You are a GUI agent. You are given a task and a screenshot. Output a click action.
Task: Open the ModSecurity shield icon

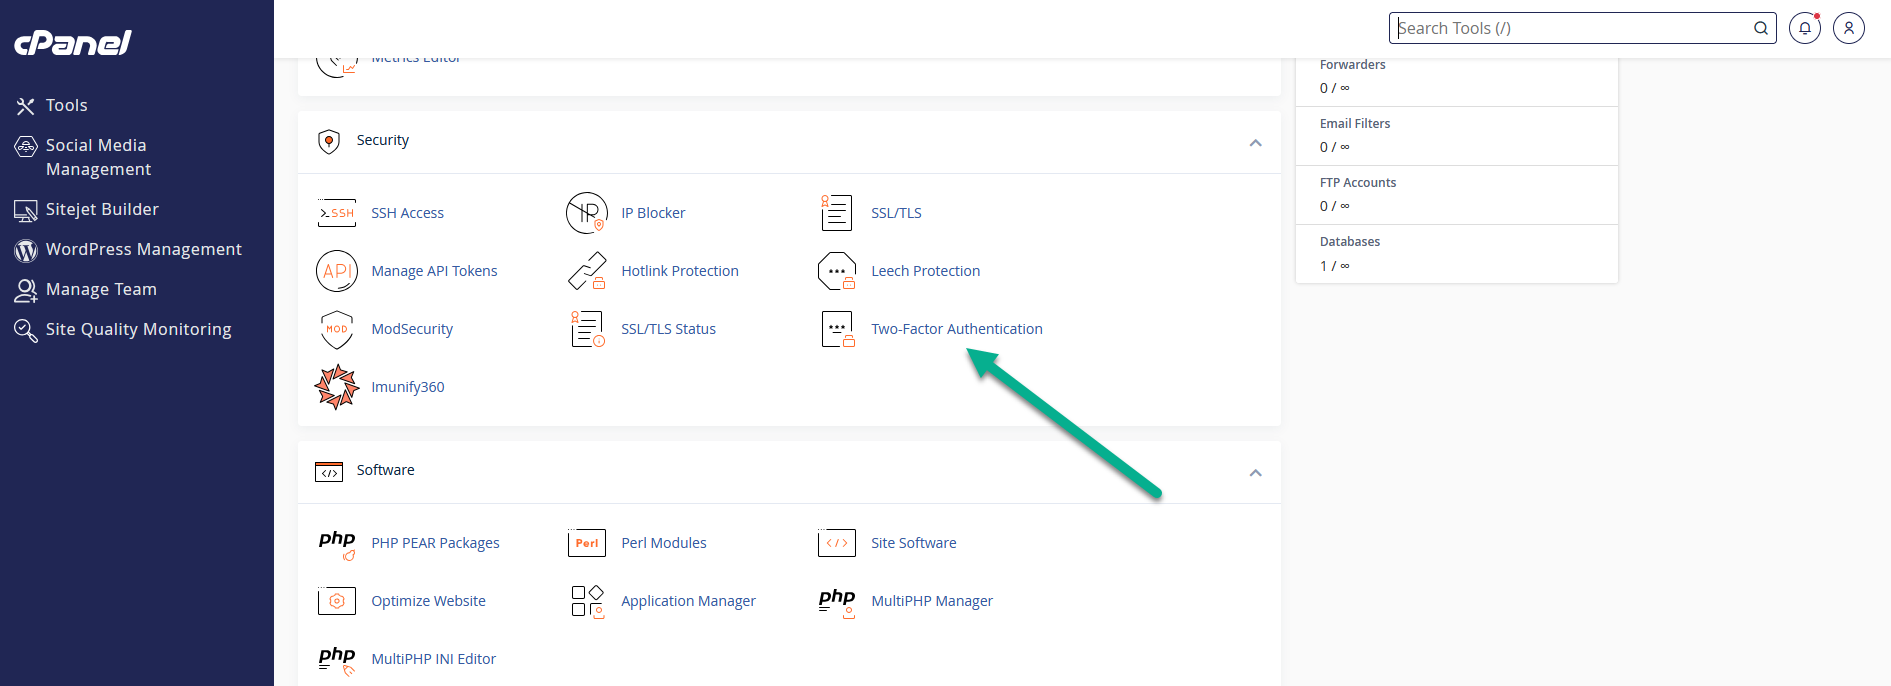point(337,329)
